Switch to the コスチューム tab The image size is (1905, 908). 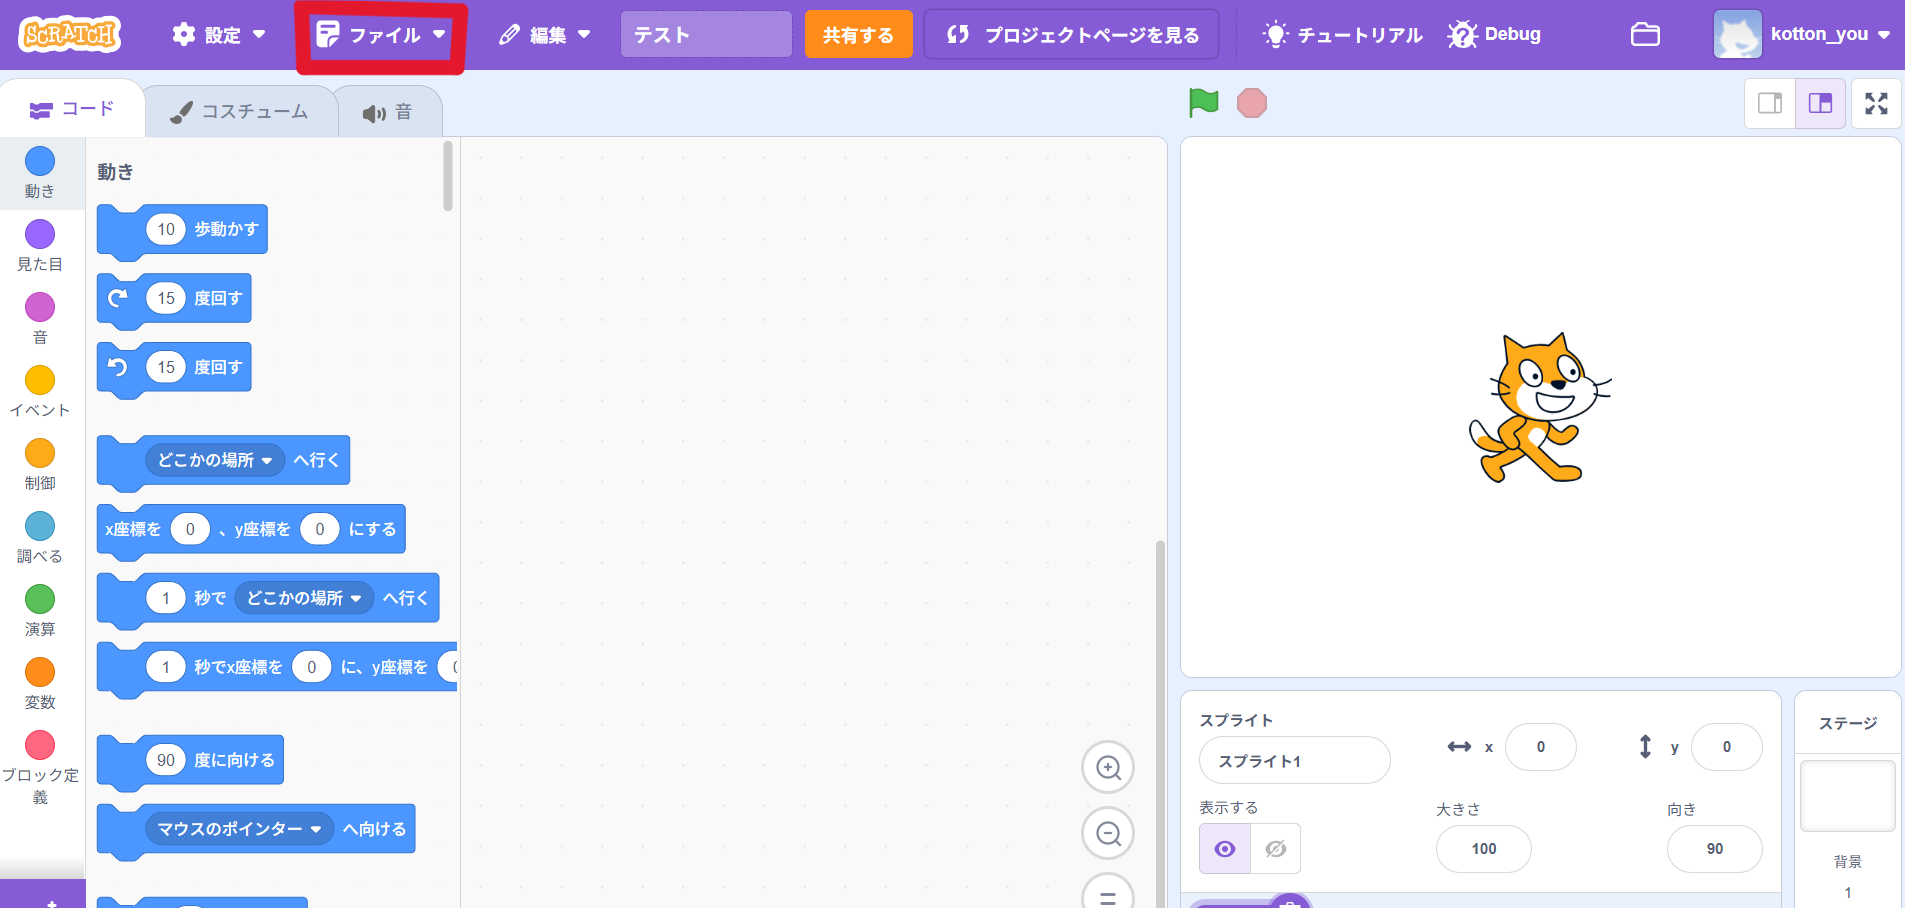point(240,112)
